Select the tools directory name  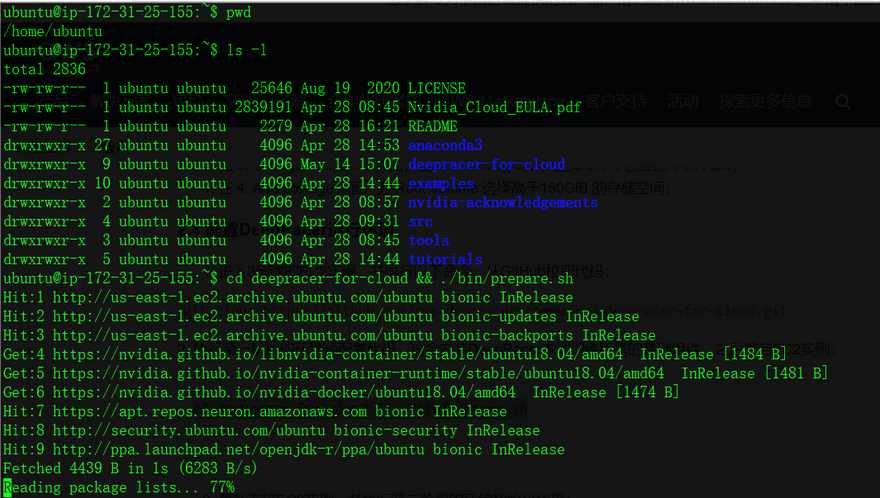(x=428, y=241)
